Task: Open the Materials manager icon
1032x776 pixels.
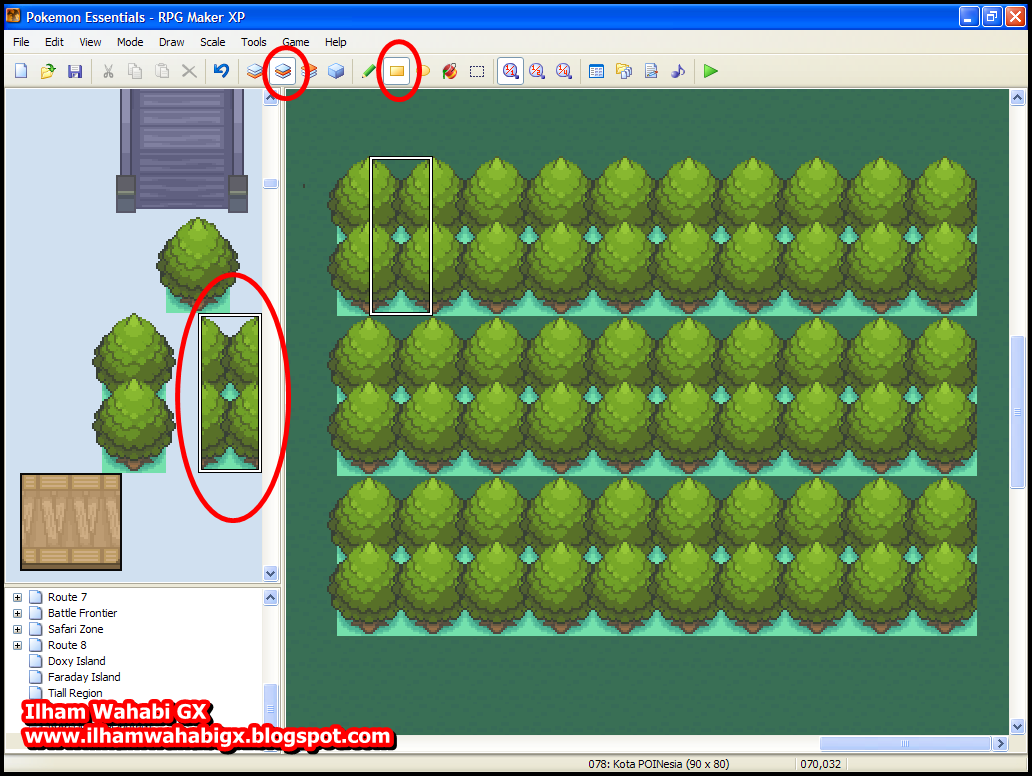Action: [624, 70]
